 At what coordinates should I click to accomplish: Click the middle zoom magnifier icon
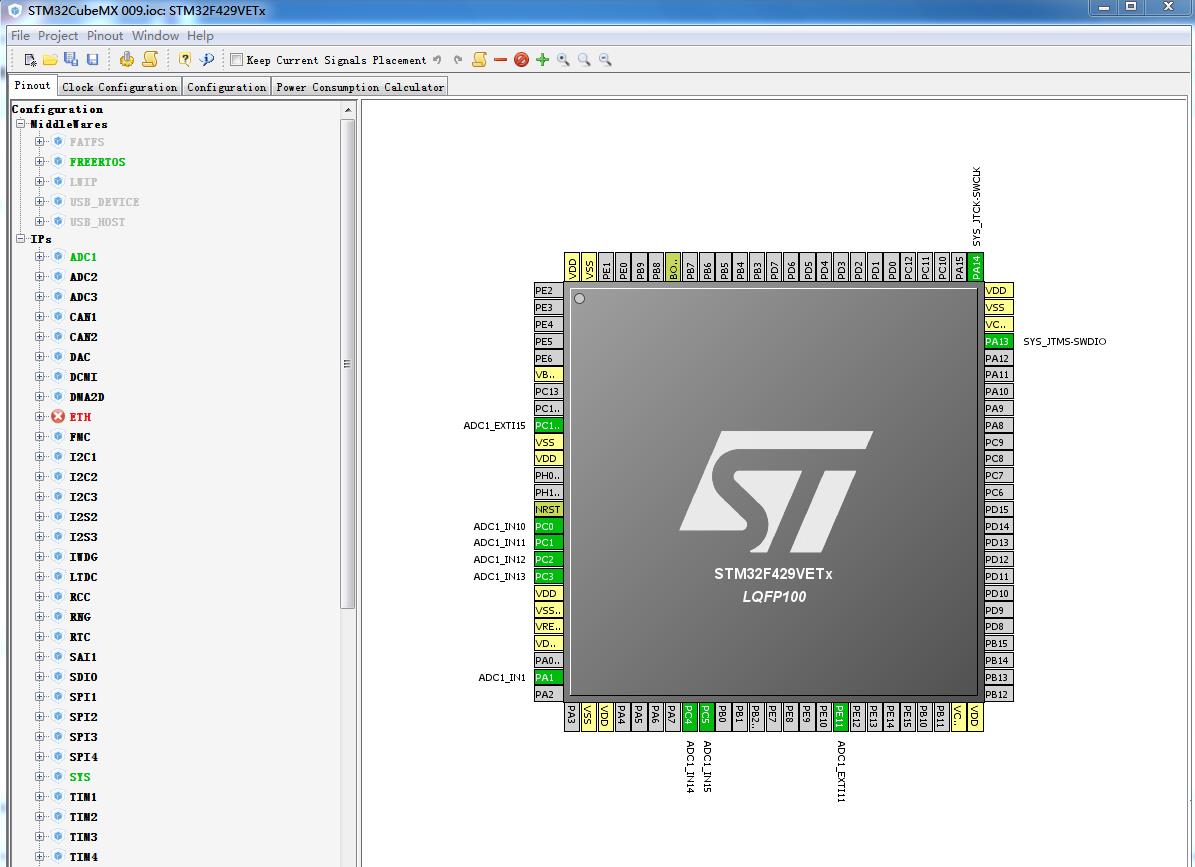(584, 59)
